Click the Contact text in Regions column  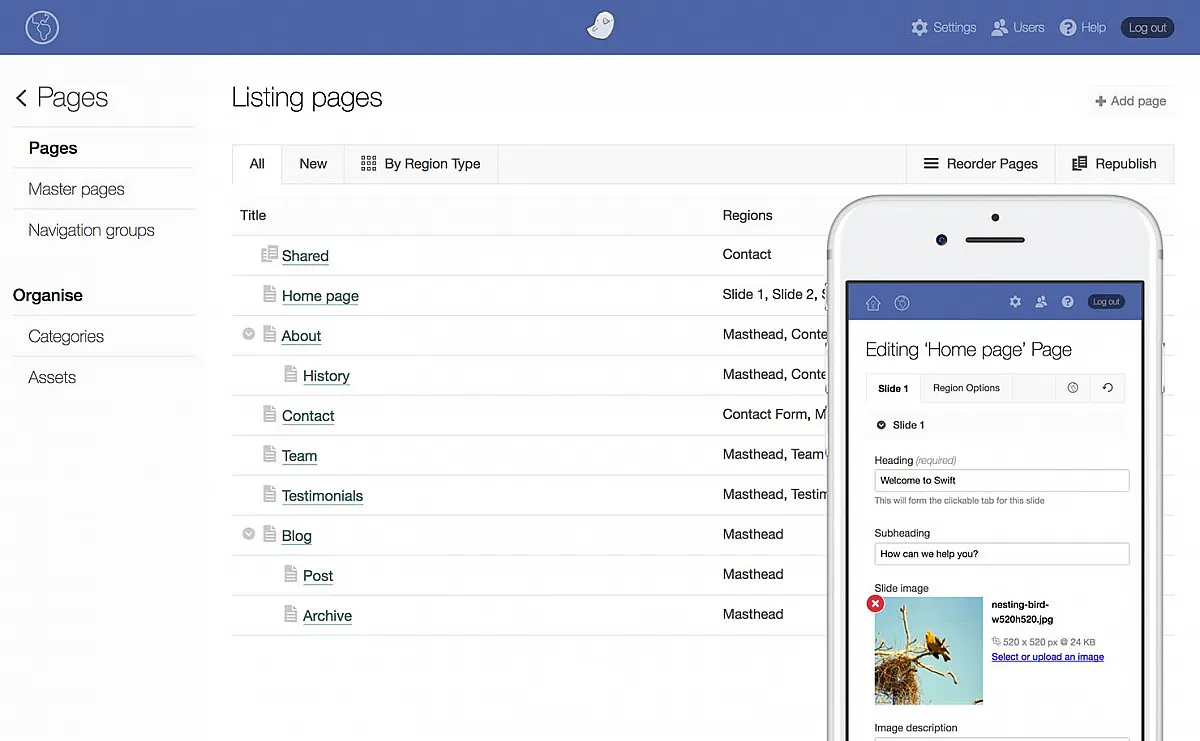point(747,254)
